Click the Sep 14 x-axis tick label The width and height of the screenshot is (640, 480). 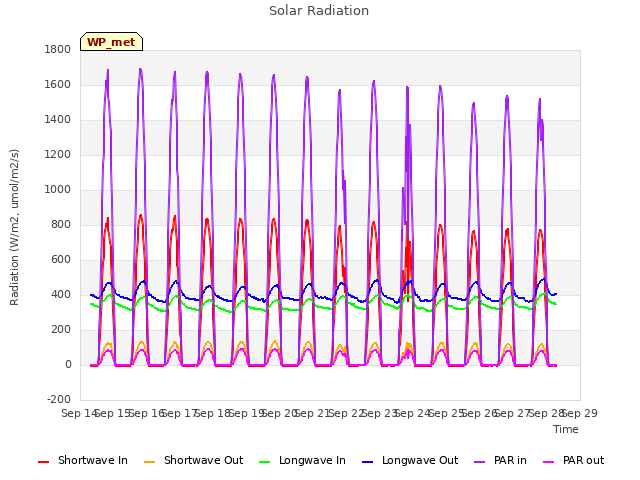click(79, 413)
